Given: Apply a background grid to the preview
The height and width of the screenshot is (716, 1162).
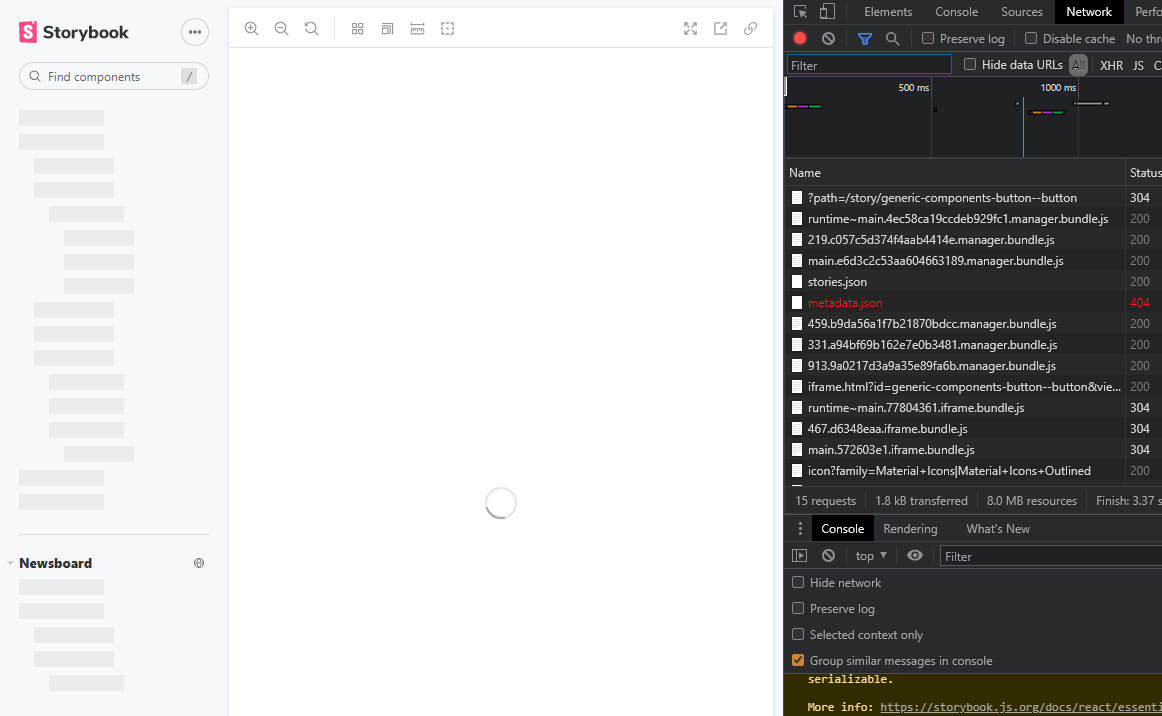Looking at the screenshot, I should pyautogui.click(x=357, y=29).
